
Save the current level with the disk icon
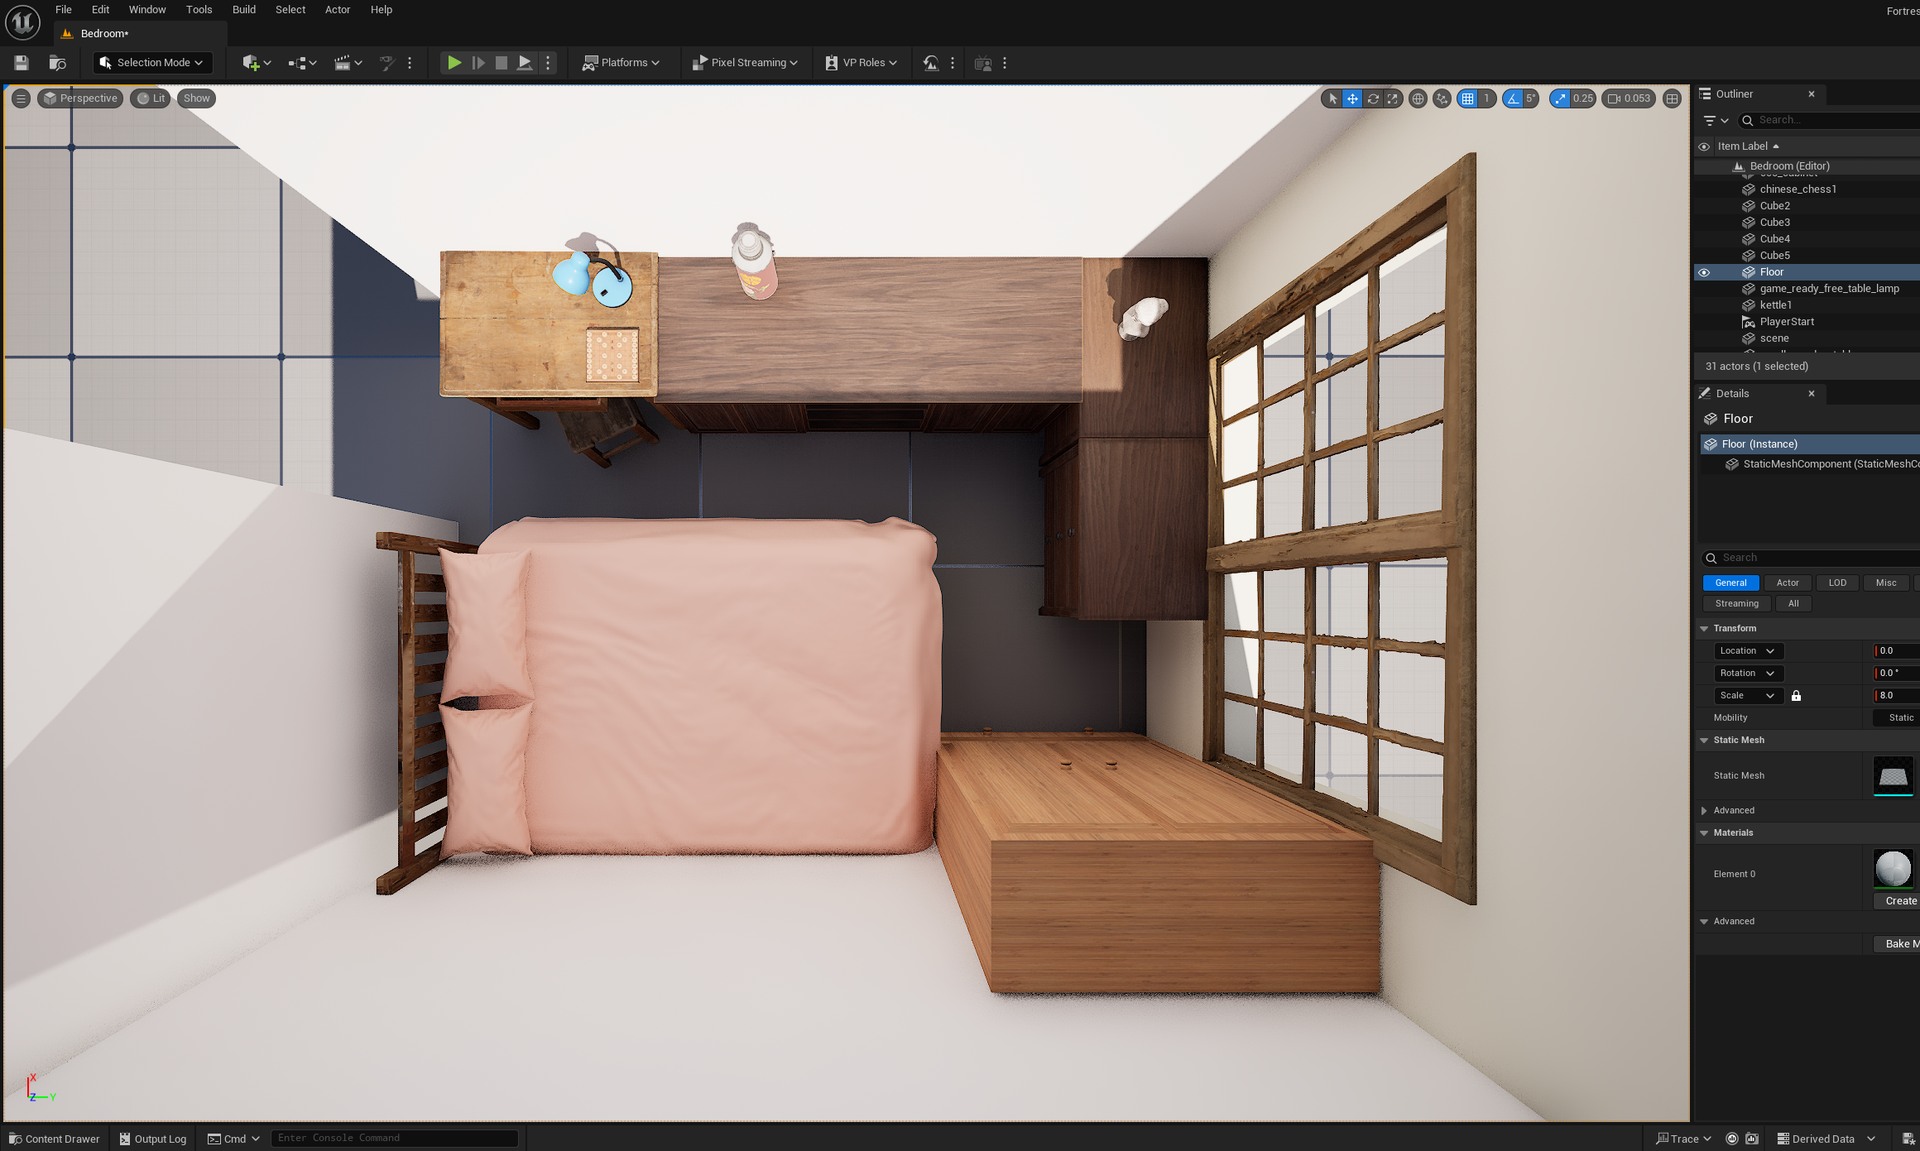21,63
